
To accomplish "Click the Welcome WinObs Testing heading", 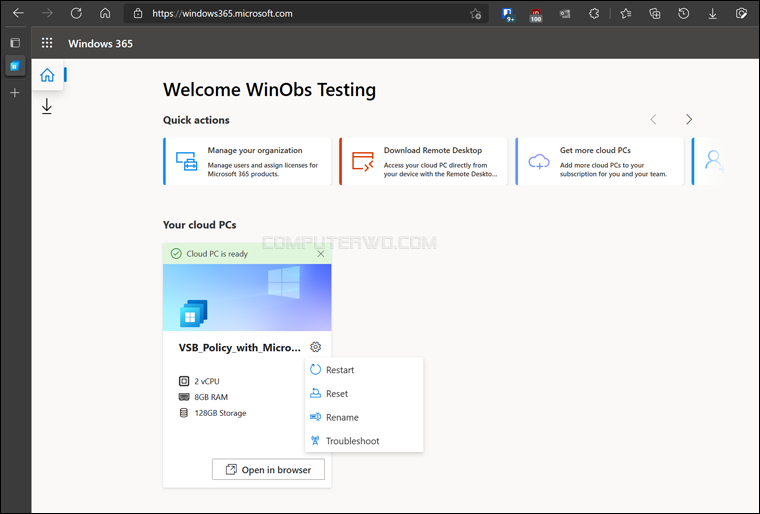I will (x=269, y=90).
